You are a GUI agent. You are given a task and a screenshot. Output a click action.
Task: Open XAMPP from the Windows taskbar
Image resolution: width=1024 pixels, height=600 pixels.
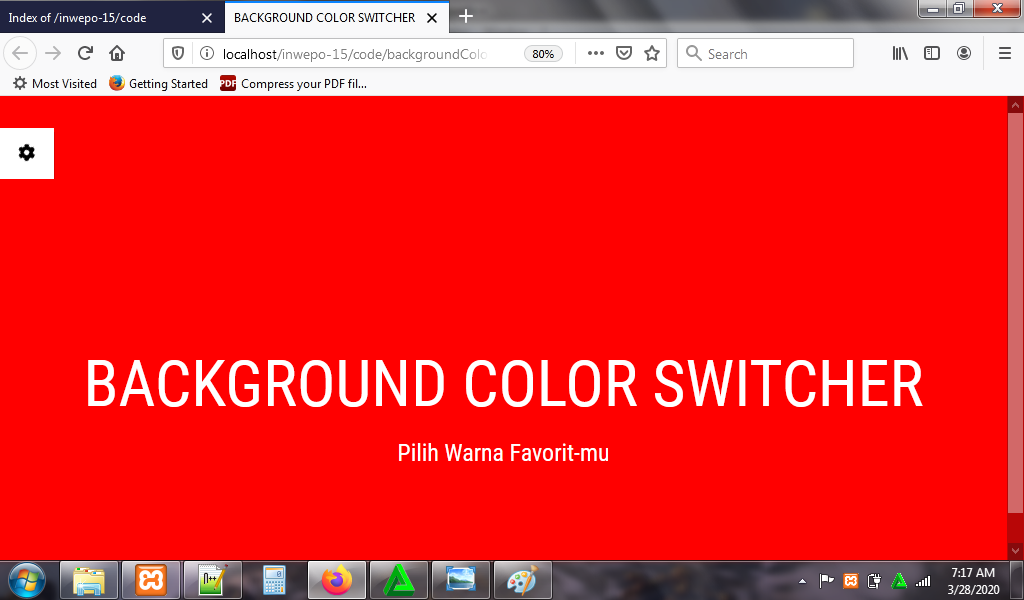(151, 580)
